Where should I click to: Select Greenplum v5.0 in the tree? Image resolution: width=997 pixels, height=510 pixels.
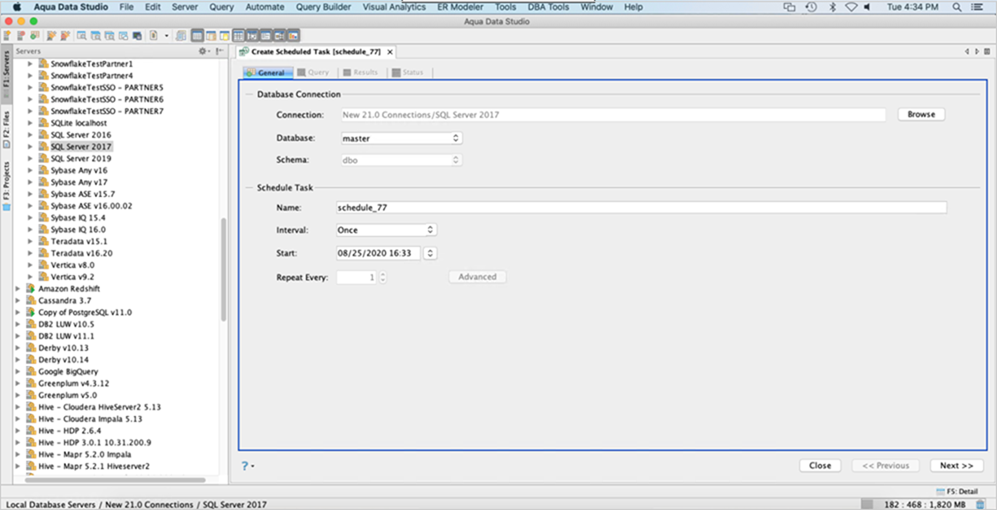click(65, 395)
